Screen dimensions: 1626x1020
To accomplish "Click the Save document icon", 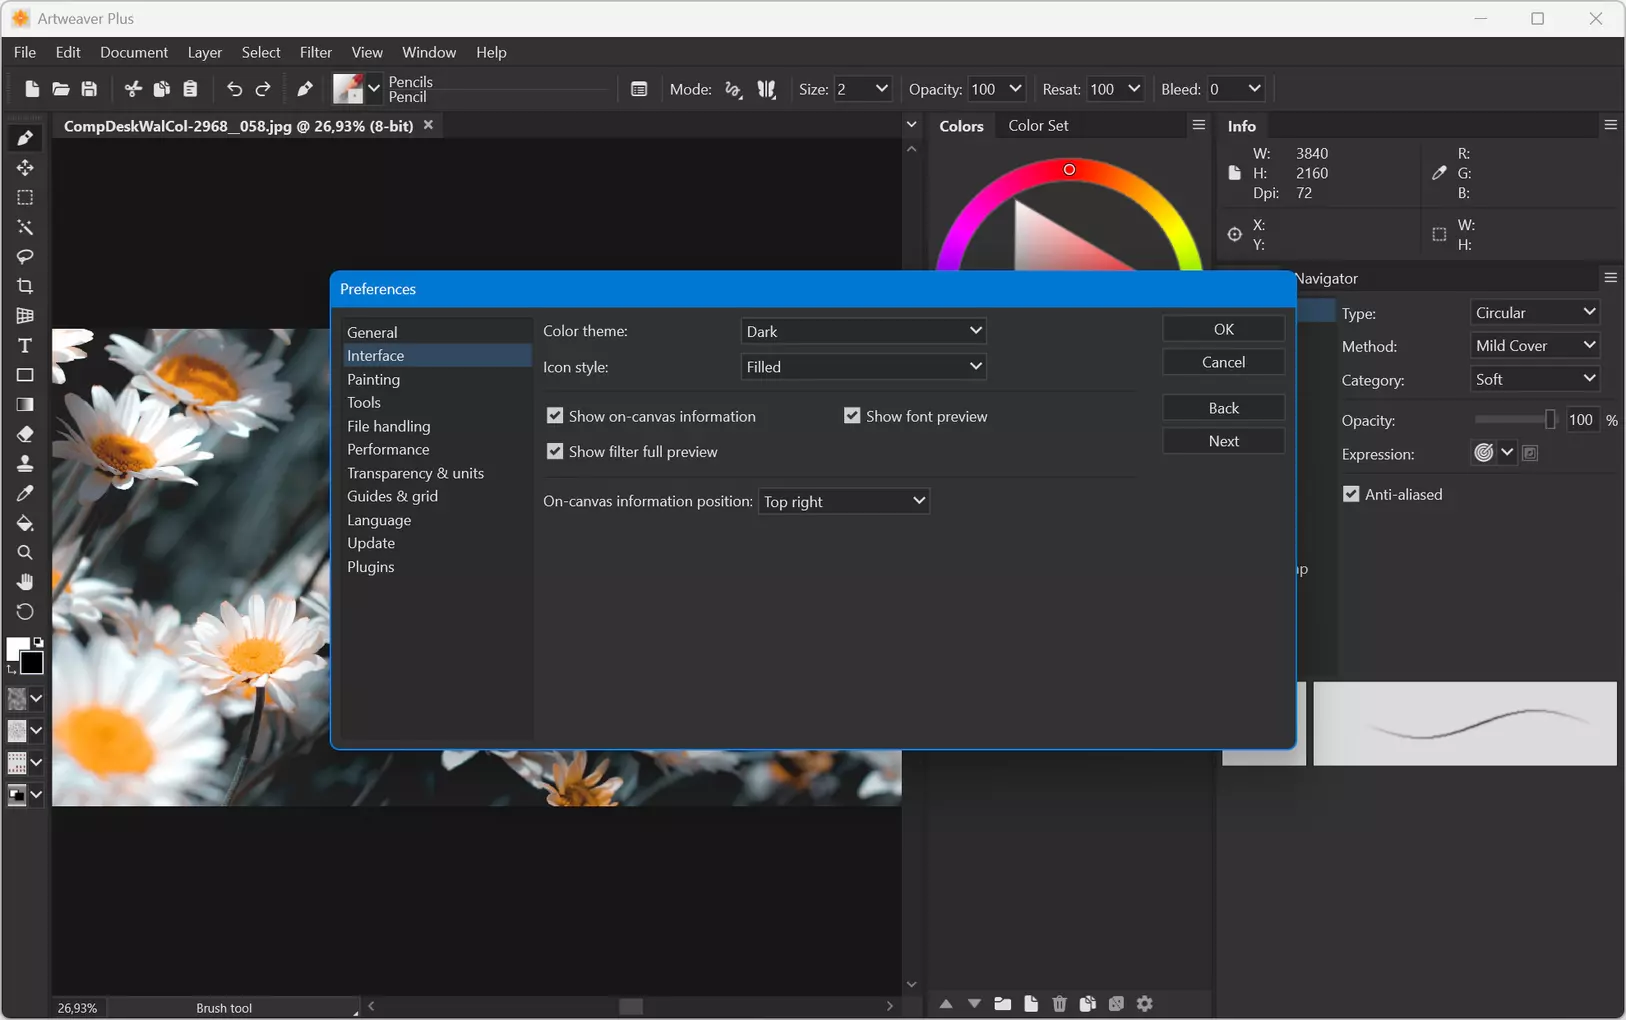I will pyautogui.click(x=89, y=89).
